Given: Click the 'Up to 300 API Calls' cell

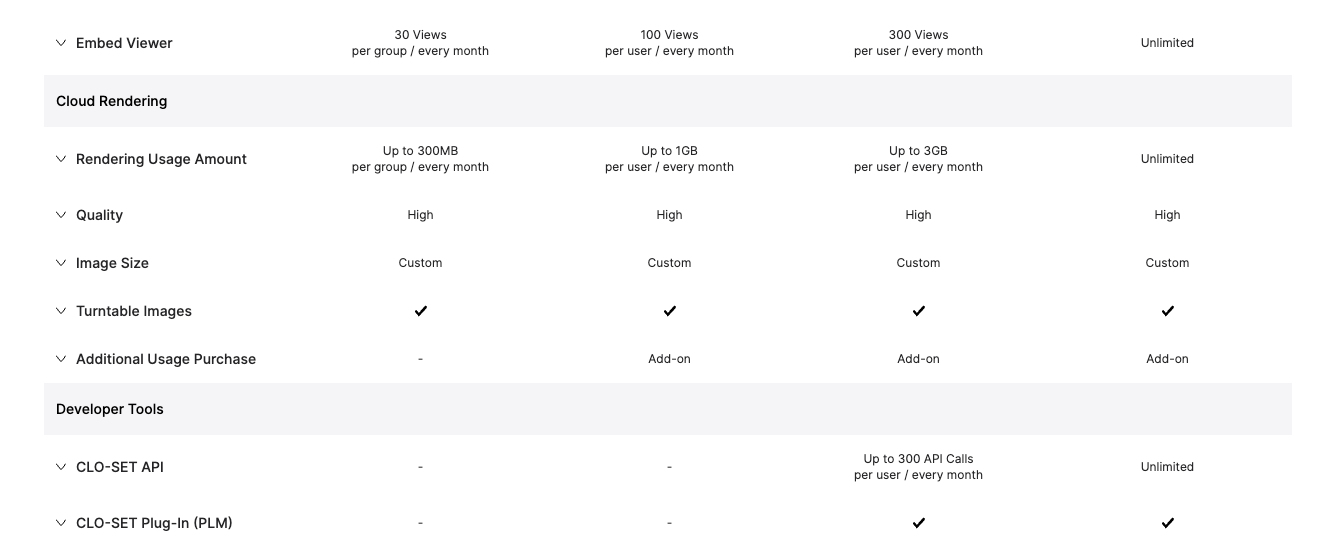Looking at the screenshot, I should 919,467.
